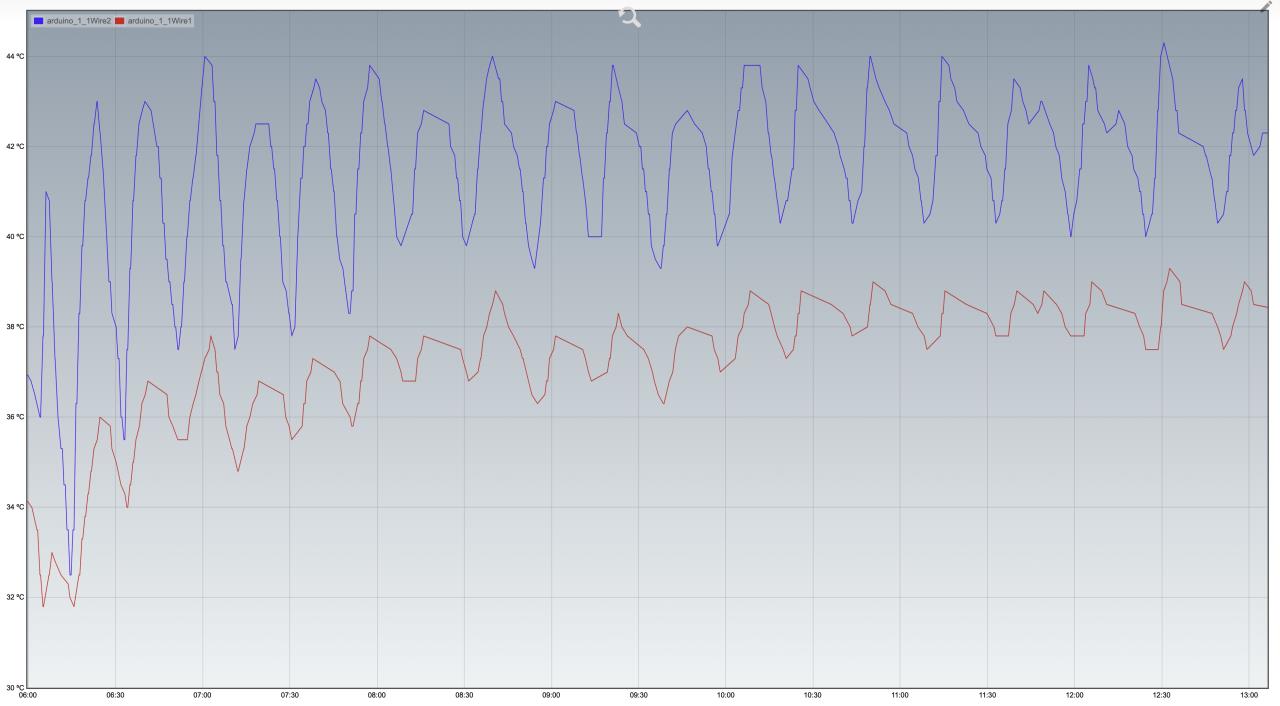
Task: Click the blue line's highest peak near 12:30
Action: pyautogui.click(x=1163, y=44)
